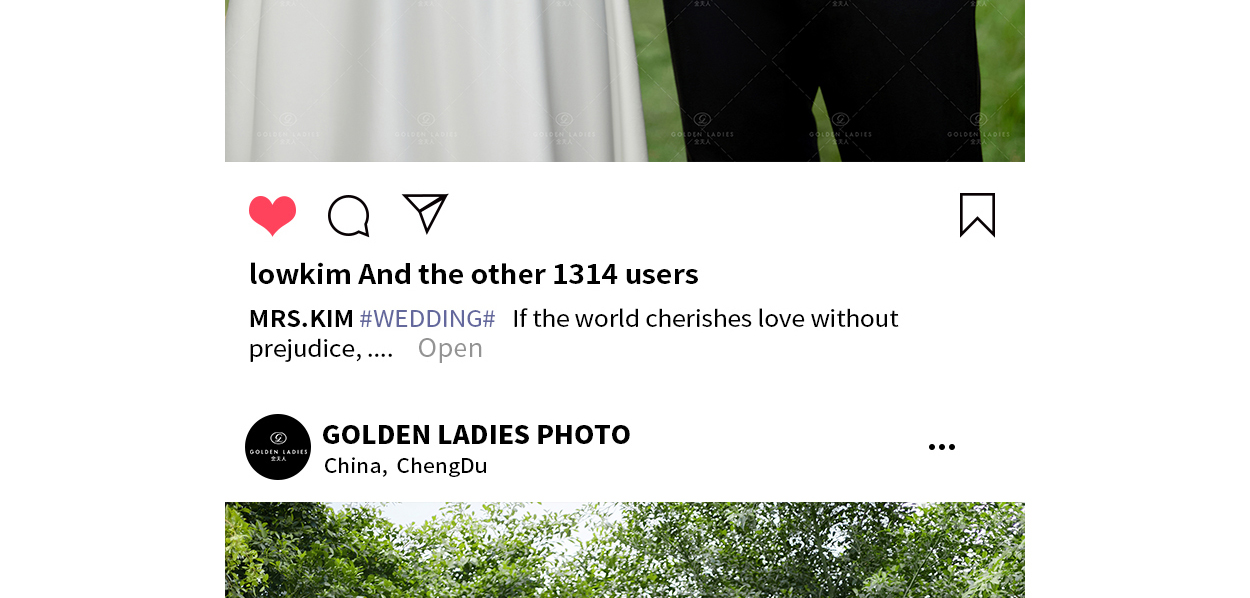Expand the caption with Open
Viewport: 1250px width, 598px height.
pos(450,348)
